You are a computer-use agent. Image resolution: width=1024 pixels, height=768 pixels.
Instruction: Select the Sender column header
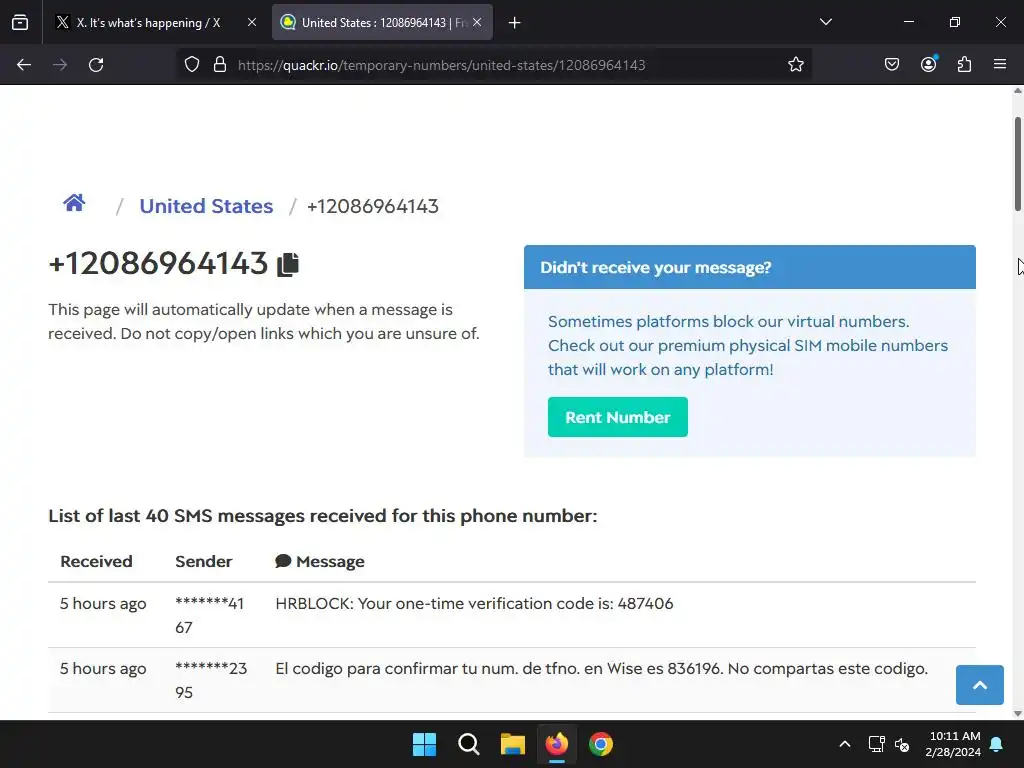[204, 562]
